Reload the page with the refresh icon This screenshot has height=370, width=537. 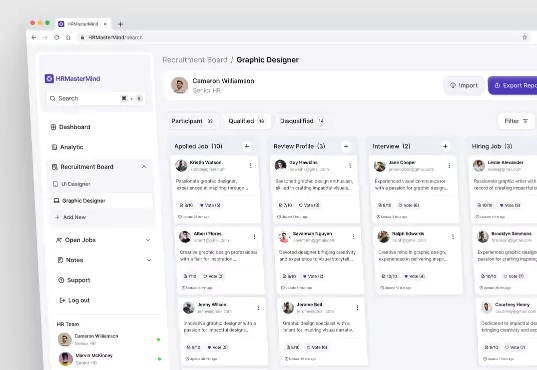coord(57,37)
